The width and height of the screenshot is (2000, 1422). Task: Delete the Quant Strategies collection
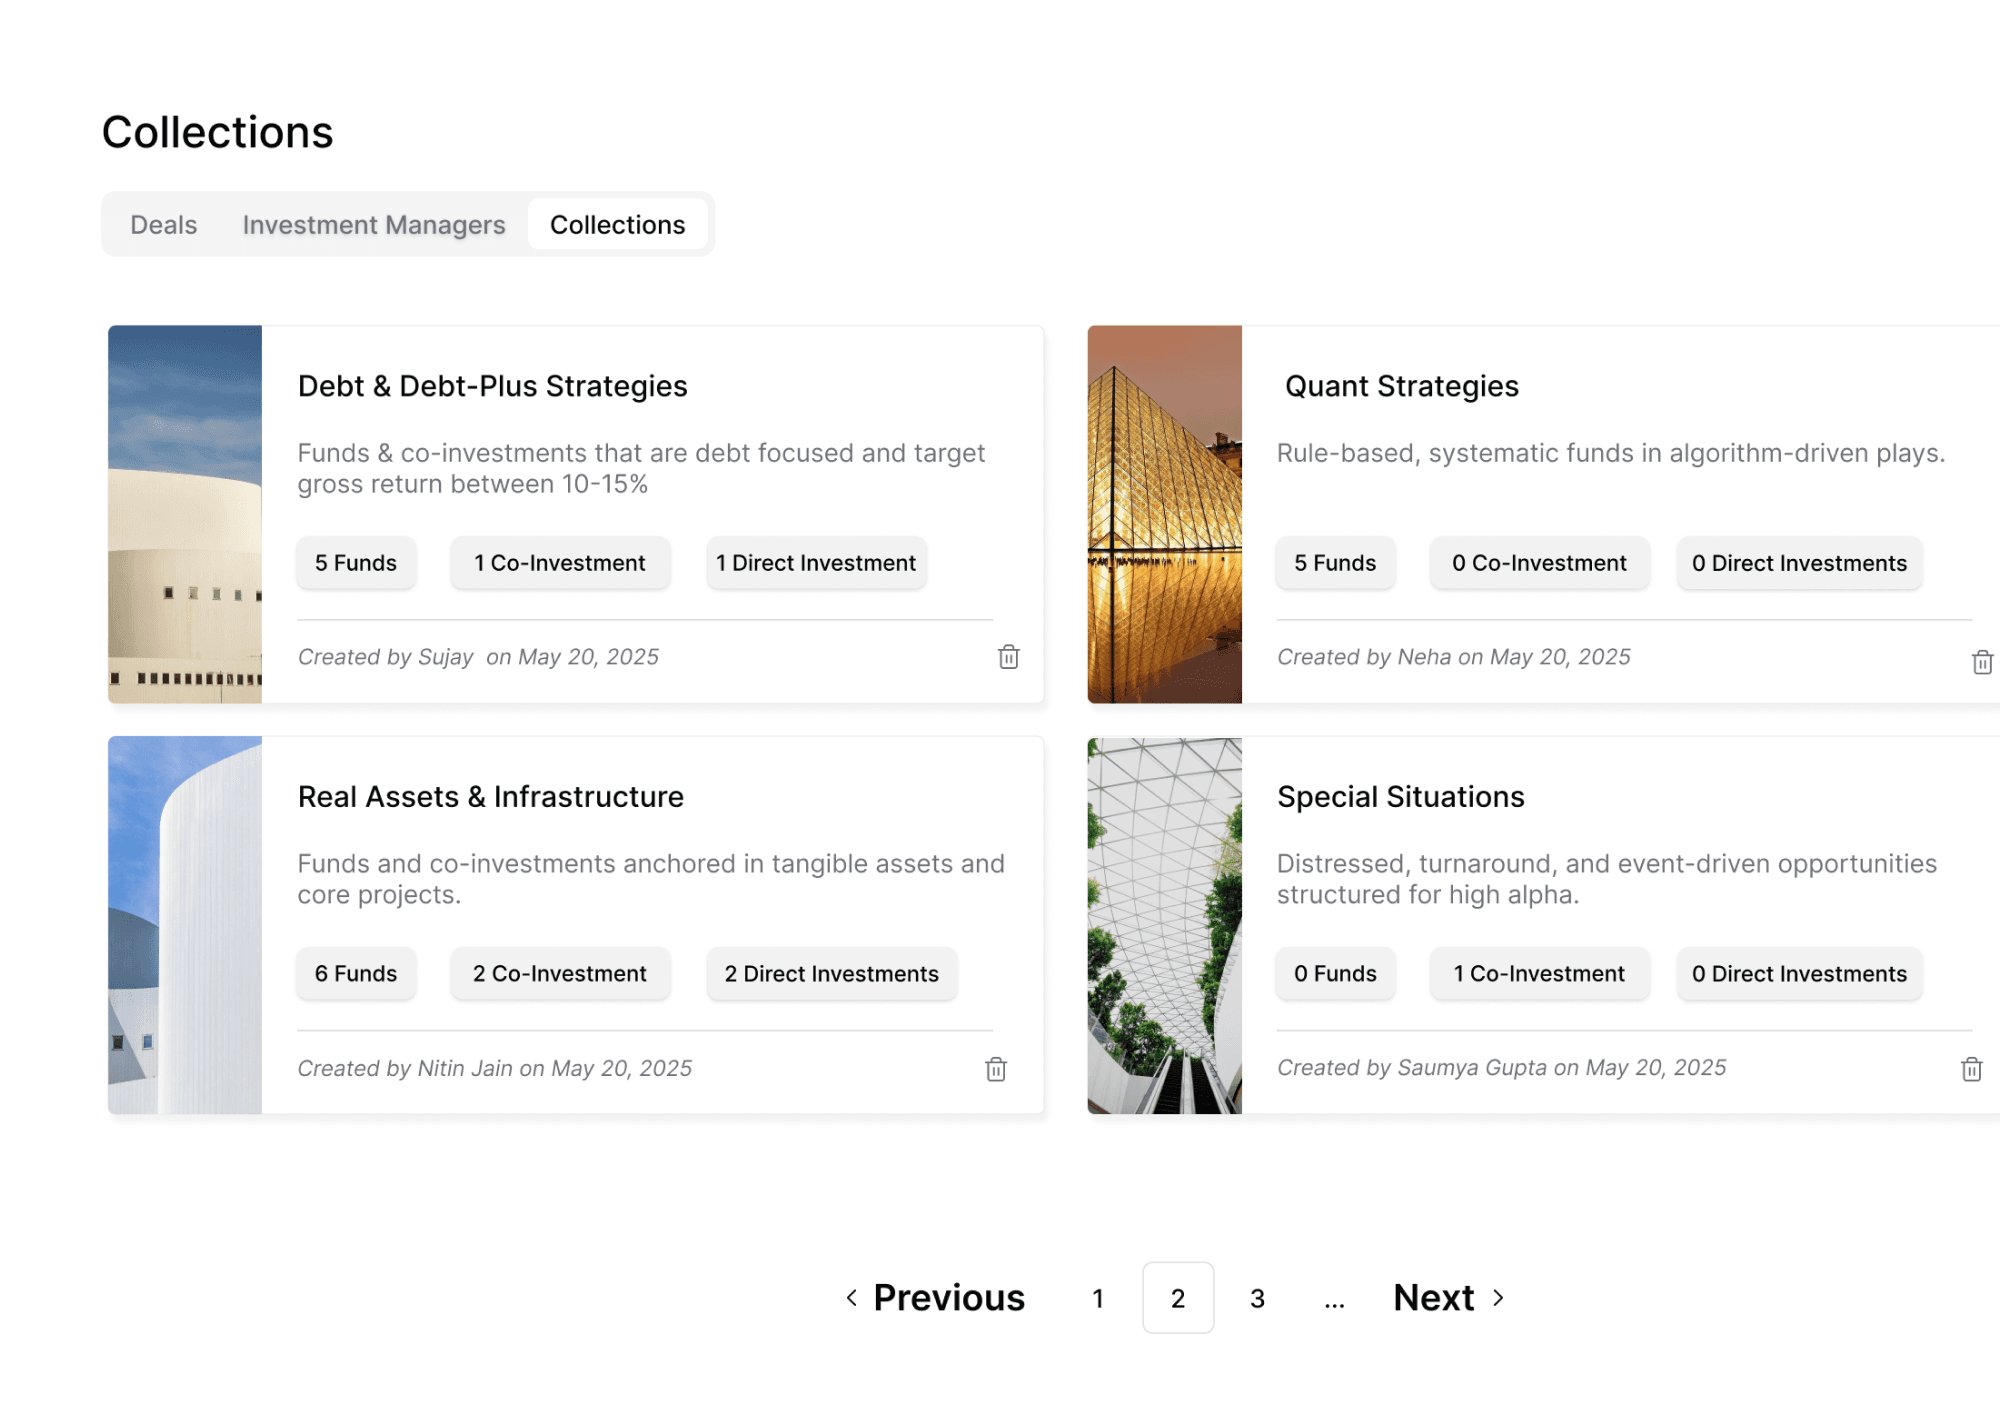[1980, 661]
